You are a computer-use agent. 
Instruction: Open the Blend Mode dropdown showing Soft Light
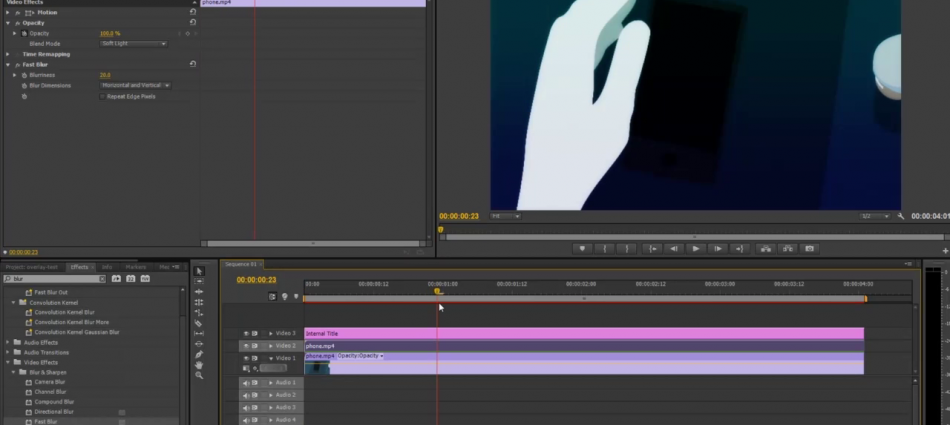click(134, 43)
